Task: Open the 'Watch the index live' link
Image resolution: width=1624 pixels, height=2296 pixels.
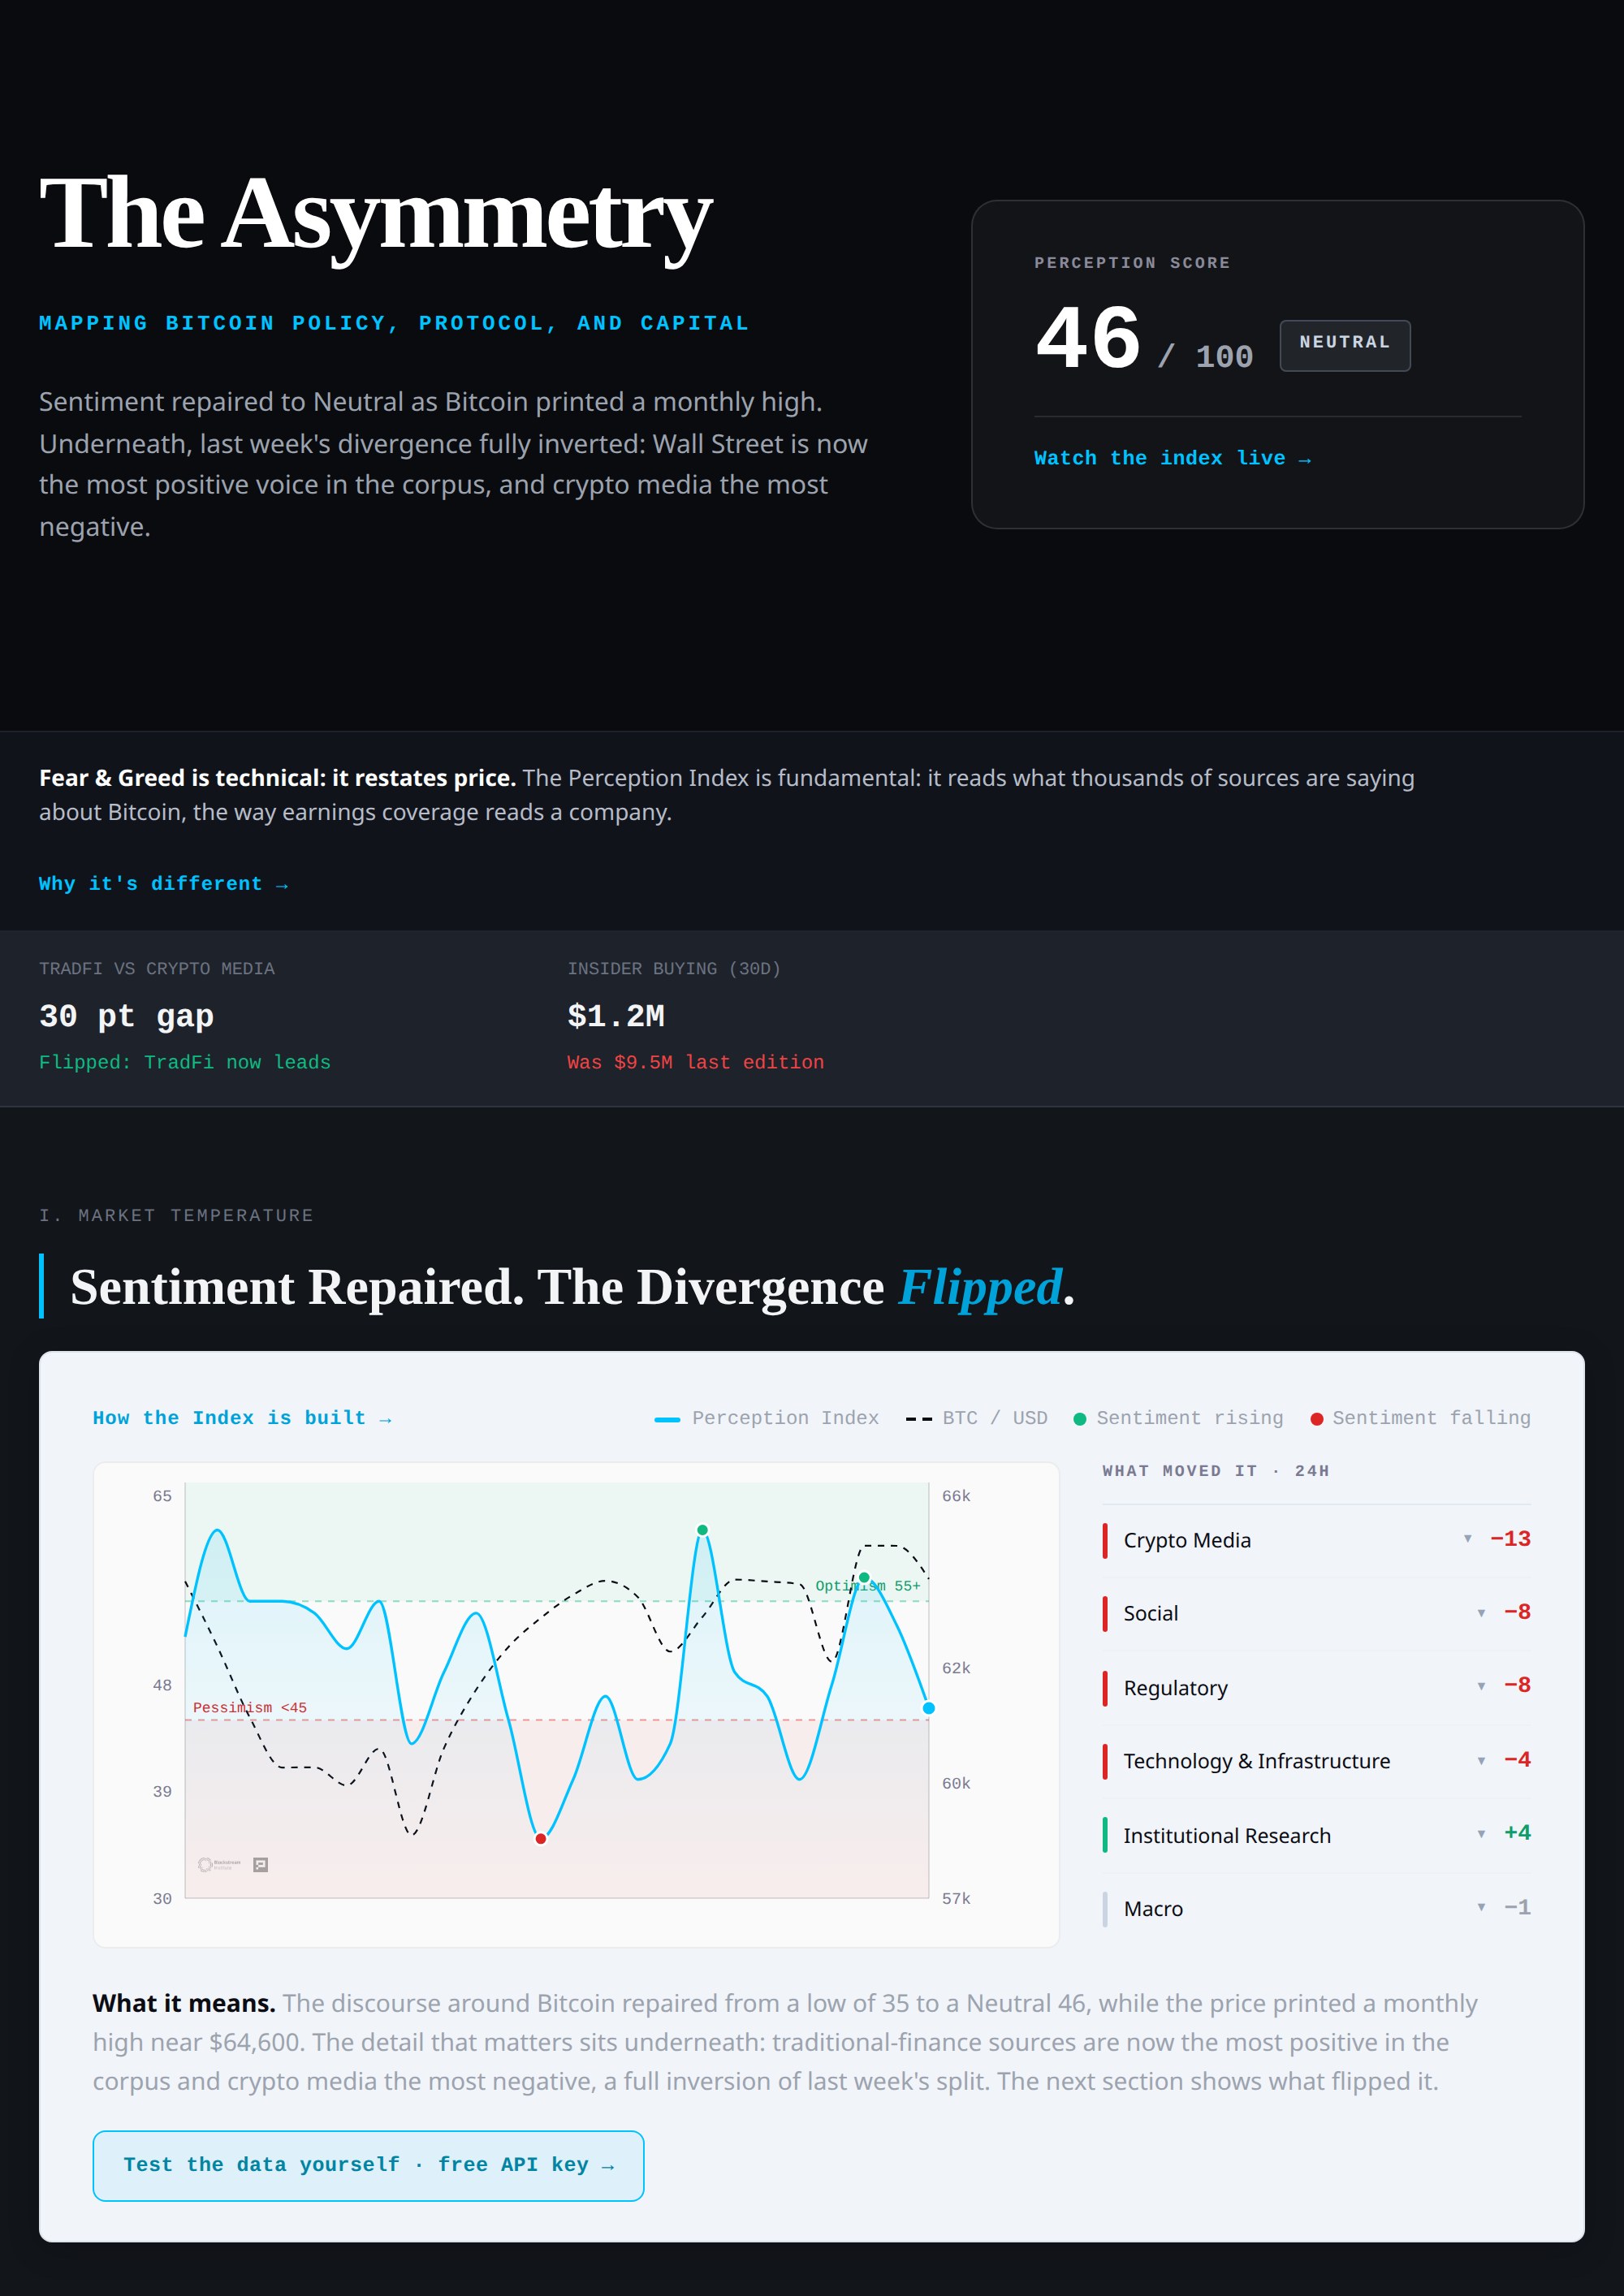Action: coord(1172,458)
